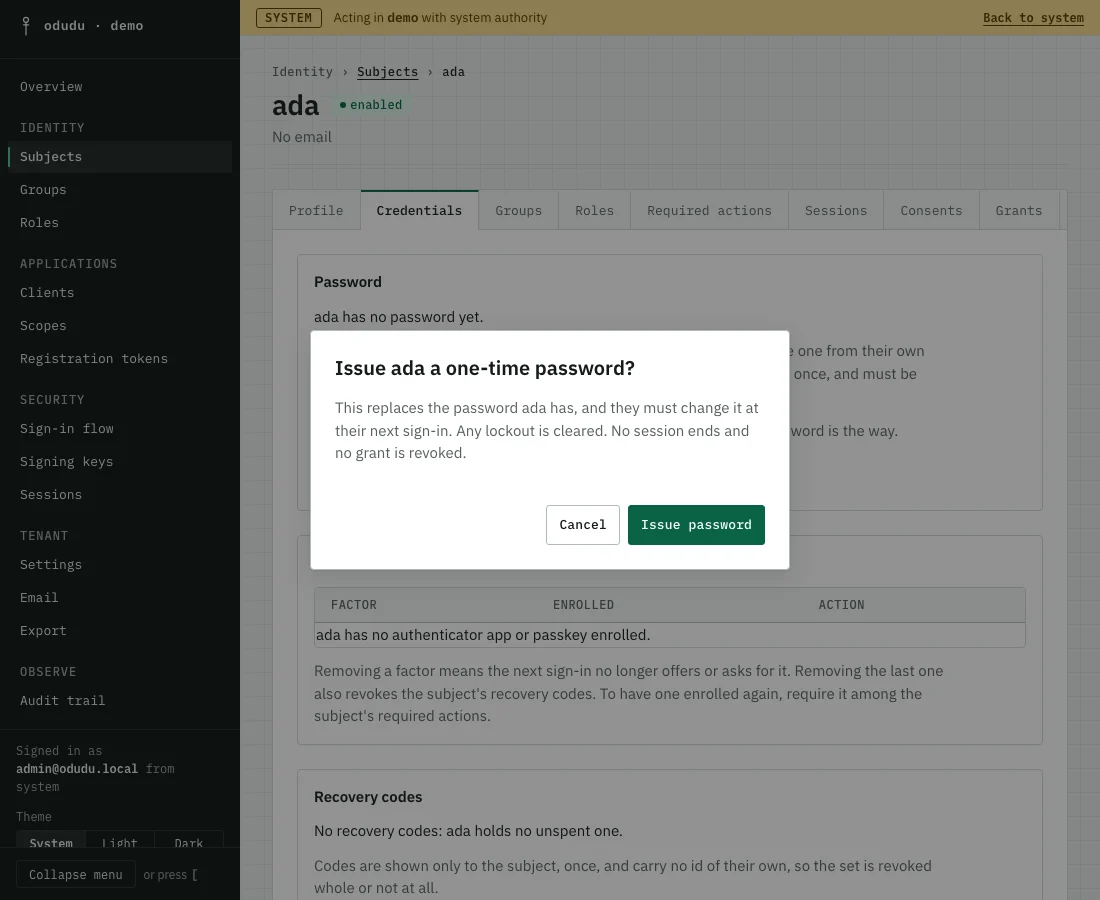Screen dimensions: 1100x900
Task: Open the Sessions tab
Action: tap(836, 210)
